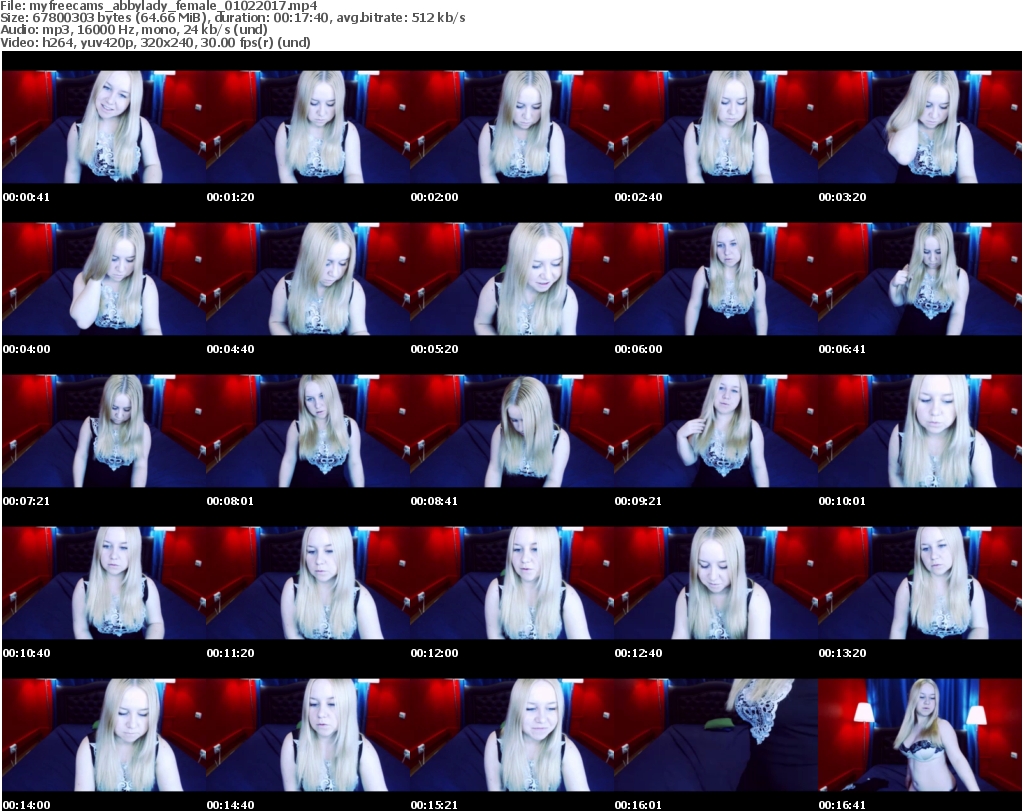The width and height of the screenshot is (1024, 811).
Task: Click the timestamp label 00:14:00
Action: [x=26, y=805]
